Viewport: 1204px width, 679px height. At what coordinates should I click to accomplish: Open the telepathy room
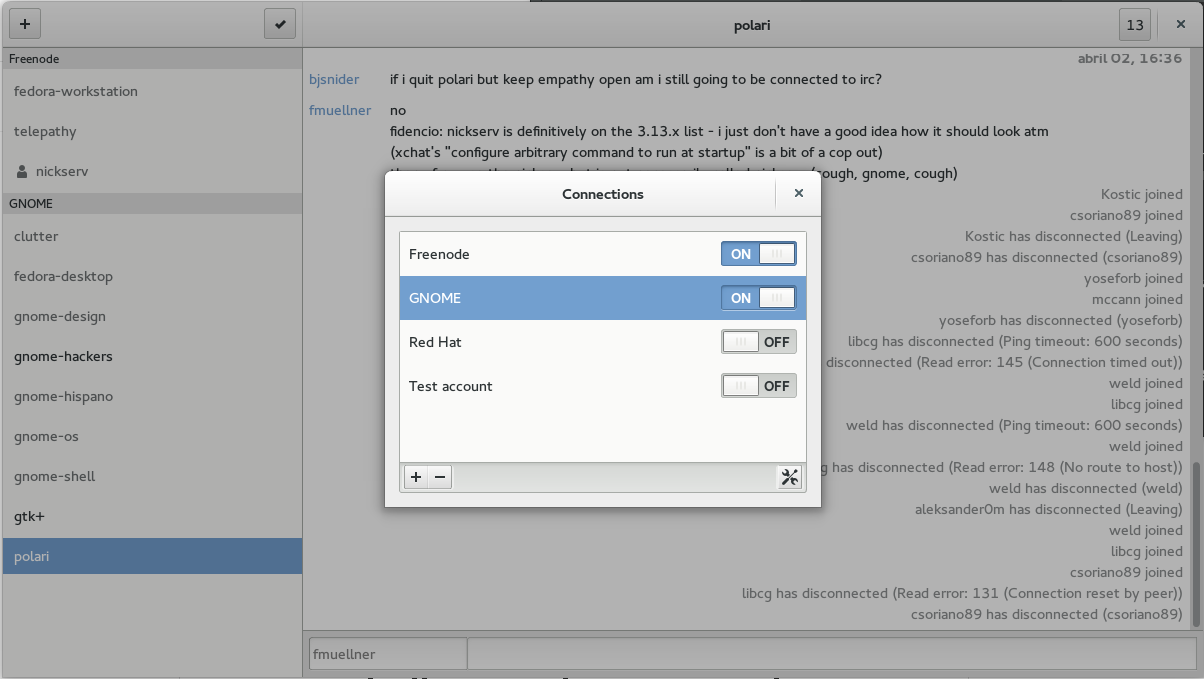pos(152,131)
